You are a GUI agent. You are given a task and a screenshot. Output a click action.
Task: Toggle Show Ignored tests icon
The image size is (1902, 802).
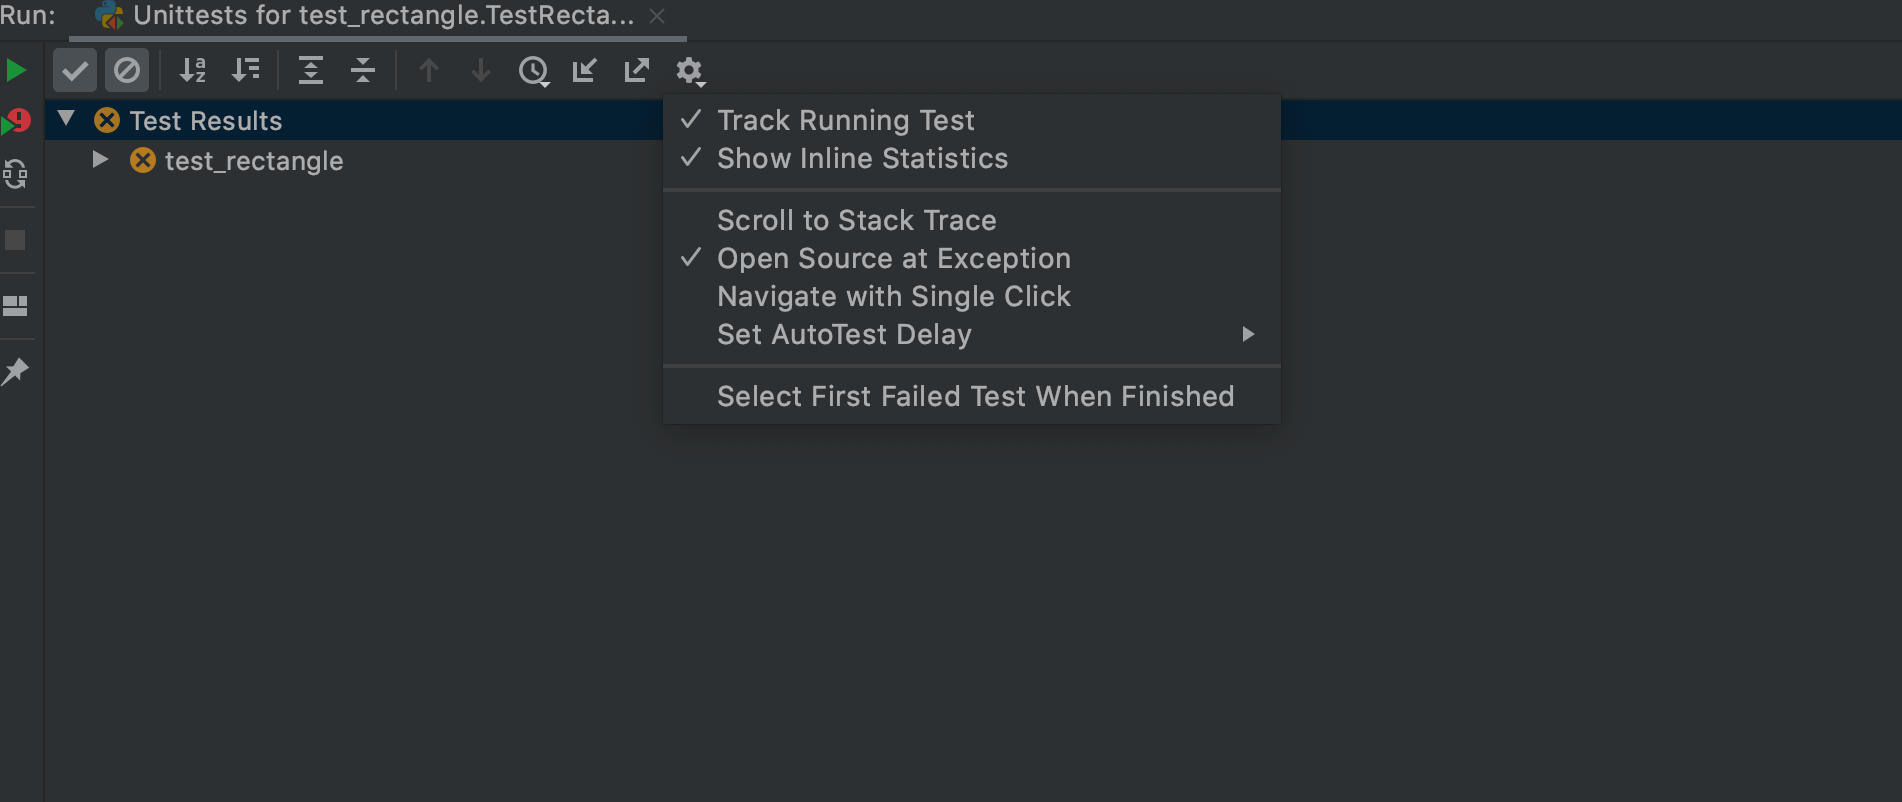pyautogui.click(x=127, y=71)
